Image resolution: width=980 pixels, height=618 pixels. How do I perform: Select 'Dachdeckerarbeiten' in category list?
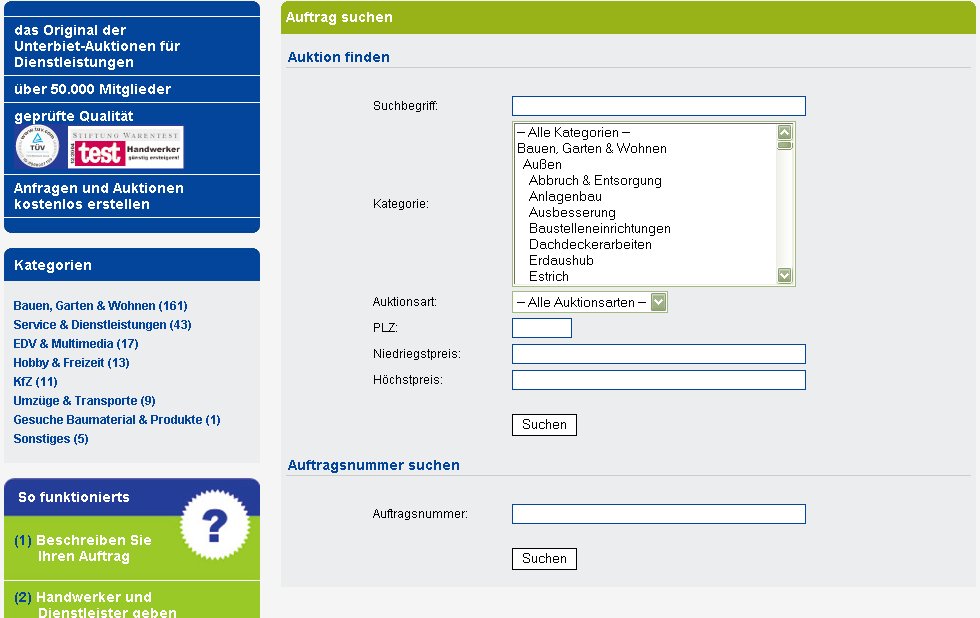pos(590,245)
